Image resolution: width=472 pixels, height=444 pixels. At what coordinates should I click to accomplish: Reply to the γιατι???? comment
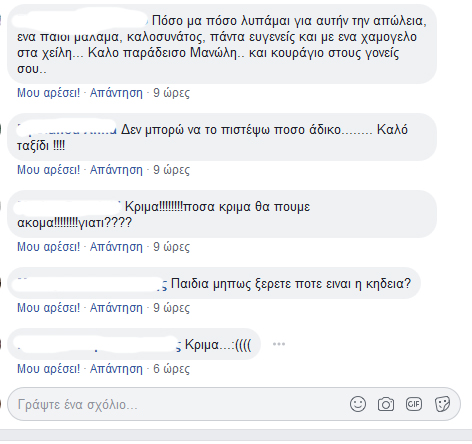[116, 247]
